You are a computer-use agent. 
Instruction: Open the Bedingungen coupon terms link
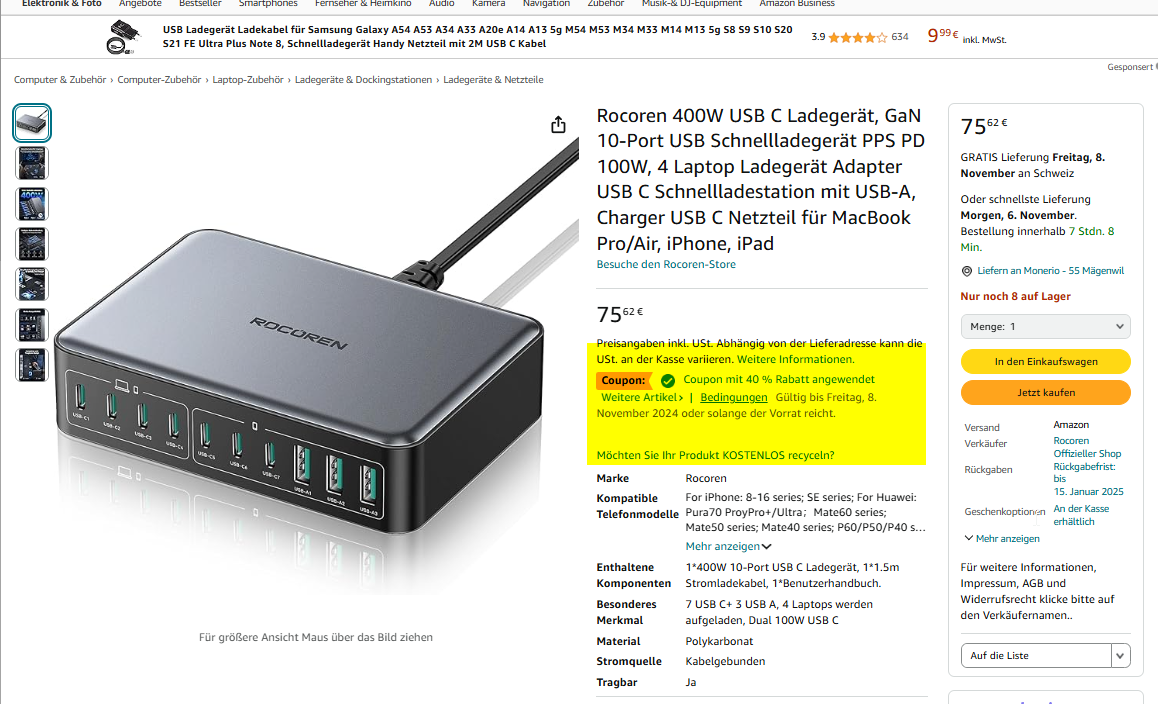(x=733, y=397)
